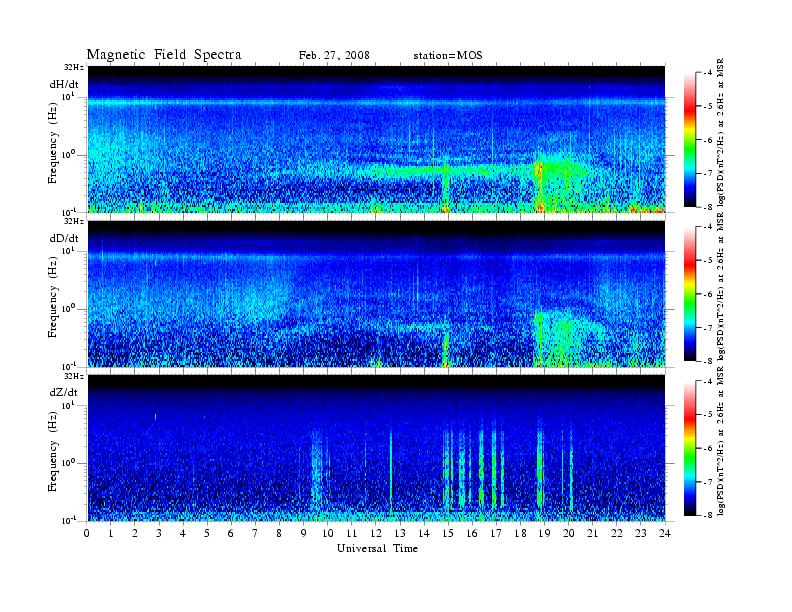Image resolution: width=792 pixels, height=612 pixels.
Task: Click the time axis tick label "15"
Action: [x=448, y=534]
